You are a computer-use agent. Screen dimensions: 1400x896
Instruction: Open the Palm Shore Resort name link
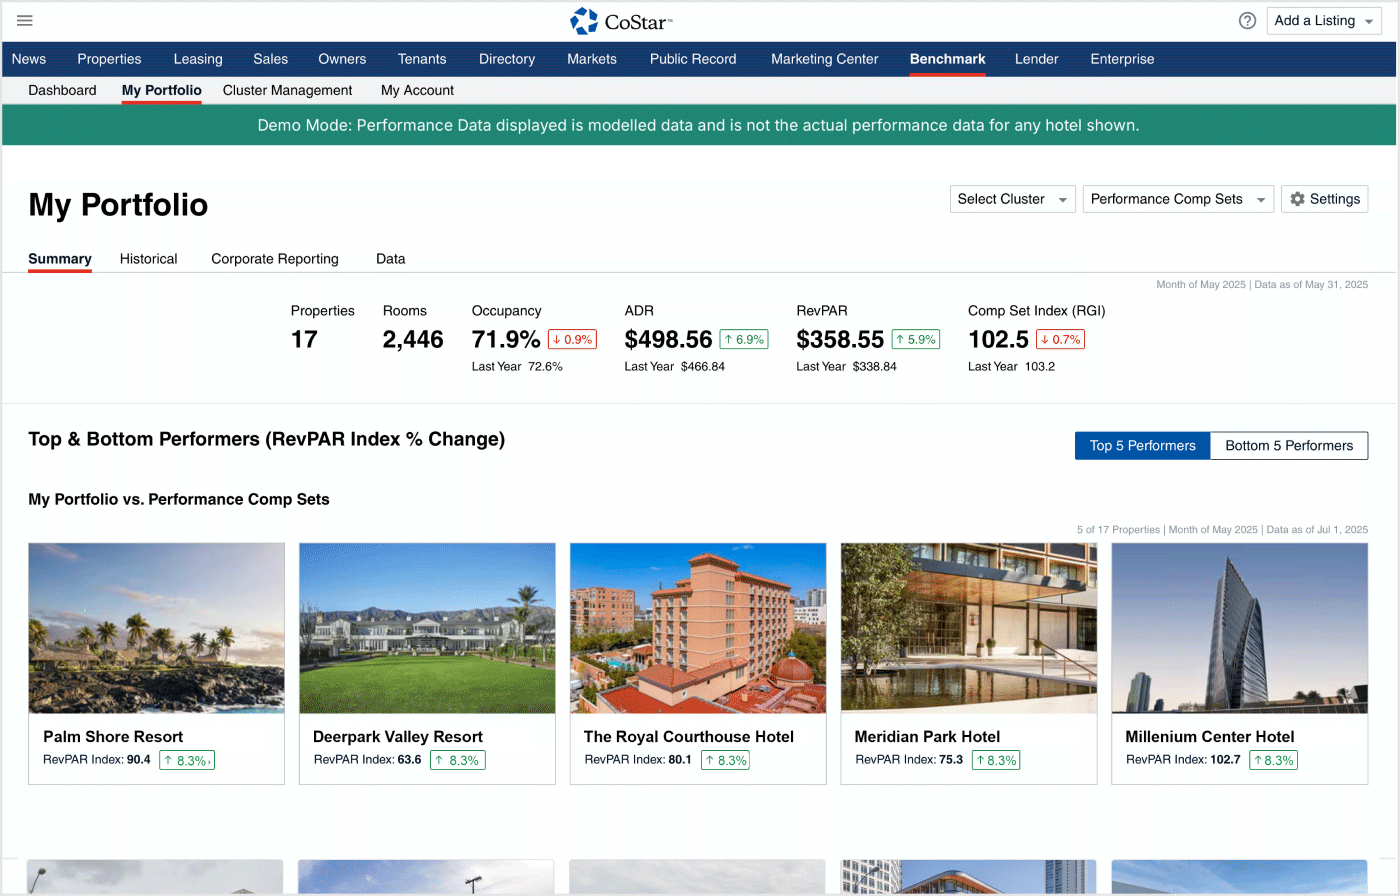click(113, 737)
